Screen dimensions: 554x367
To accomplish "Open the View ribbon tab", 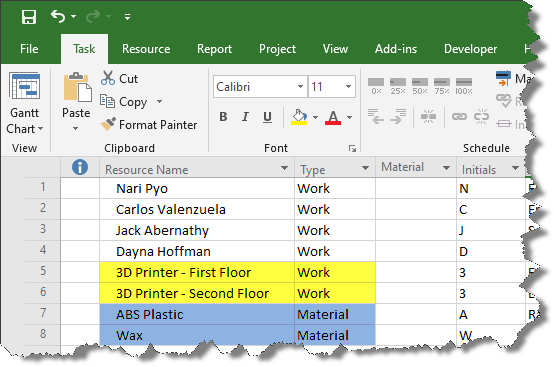I will pos(335,49).
